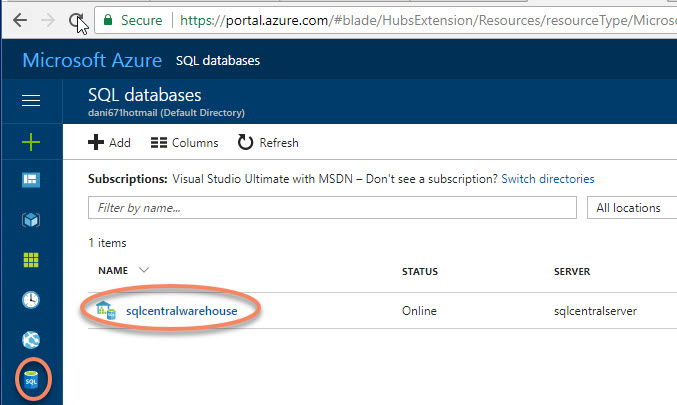Open the All resources grid icon
Viewport: 677px width, 405px height.
coord(31,260)
